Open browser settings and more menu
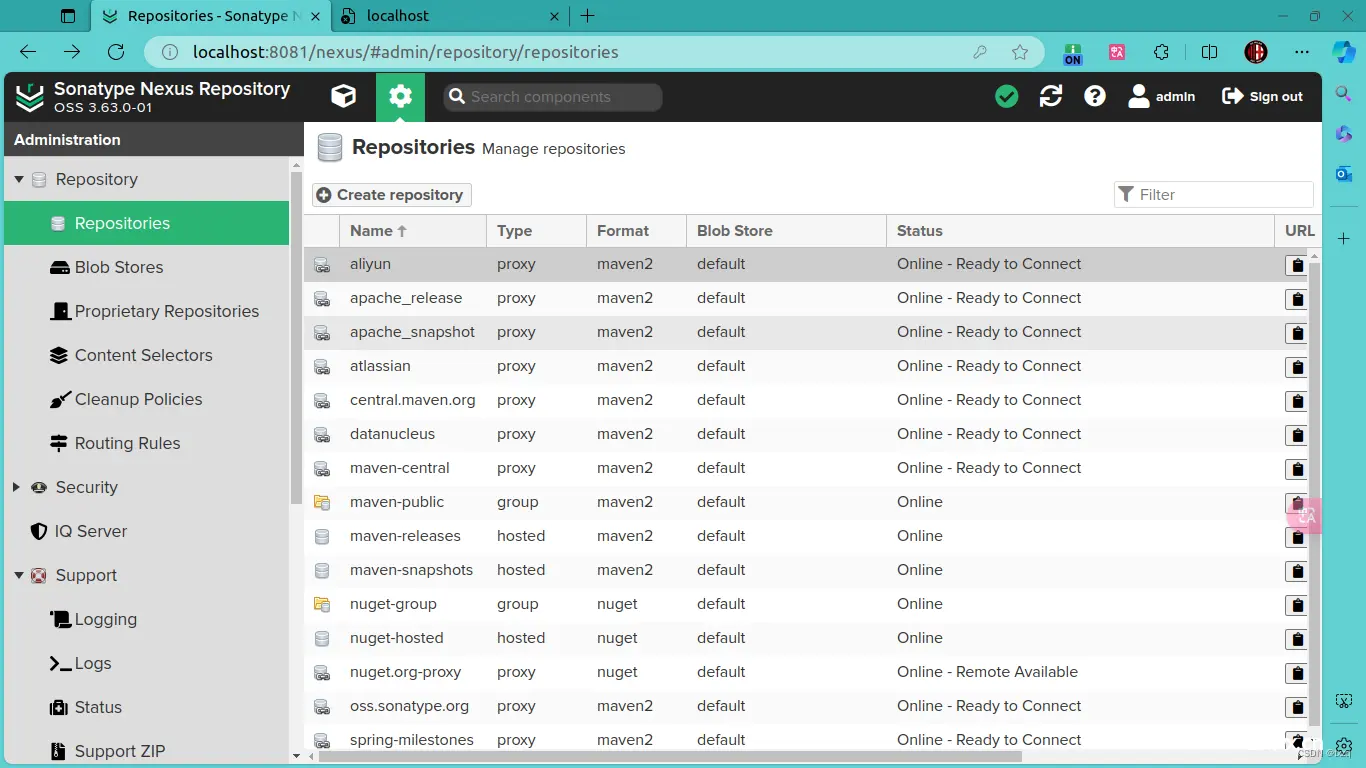 point(1301,52)
